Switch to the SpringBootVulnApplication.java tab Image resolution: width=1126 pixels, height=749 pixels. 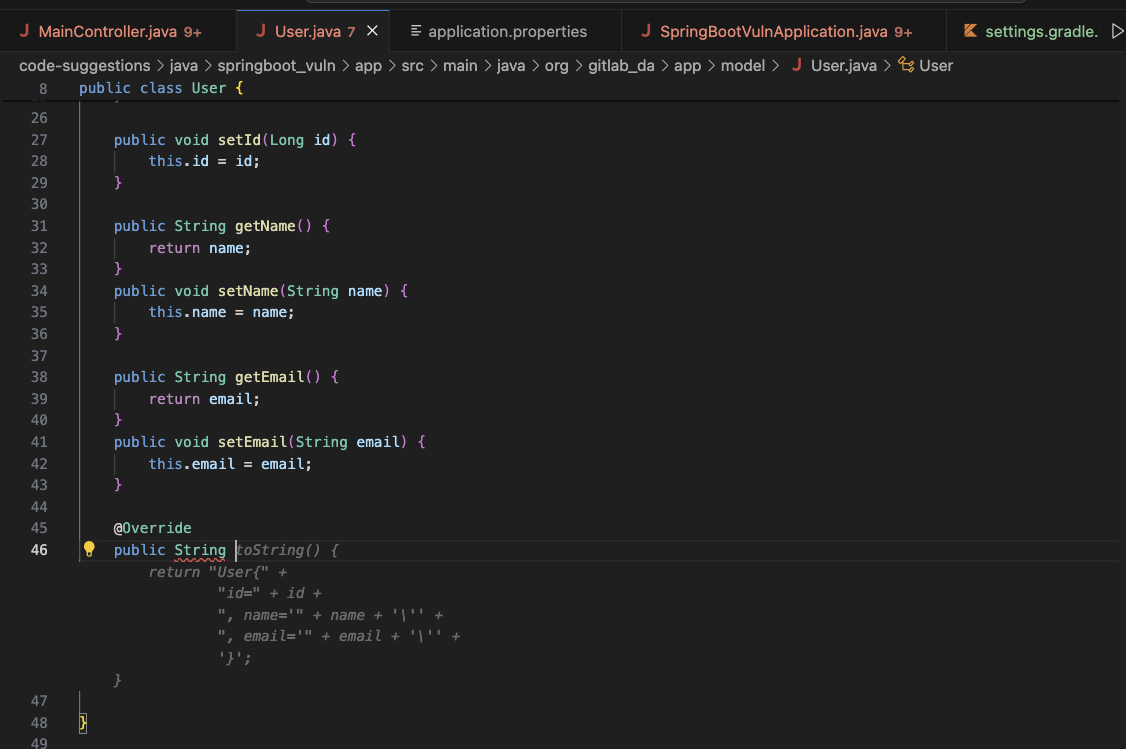[770, 31]
